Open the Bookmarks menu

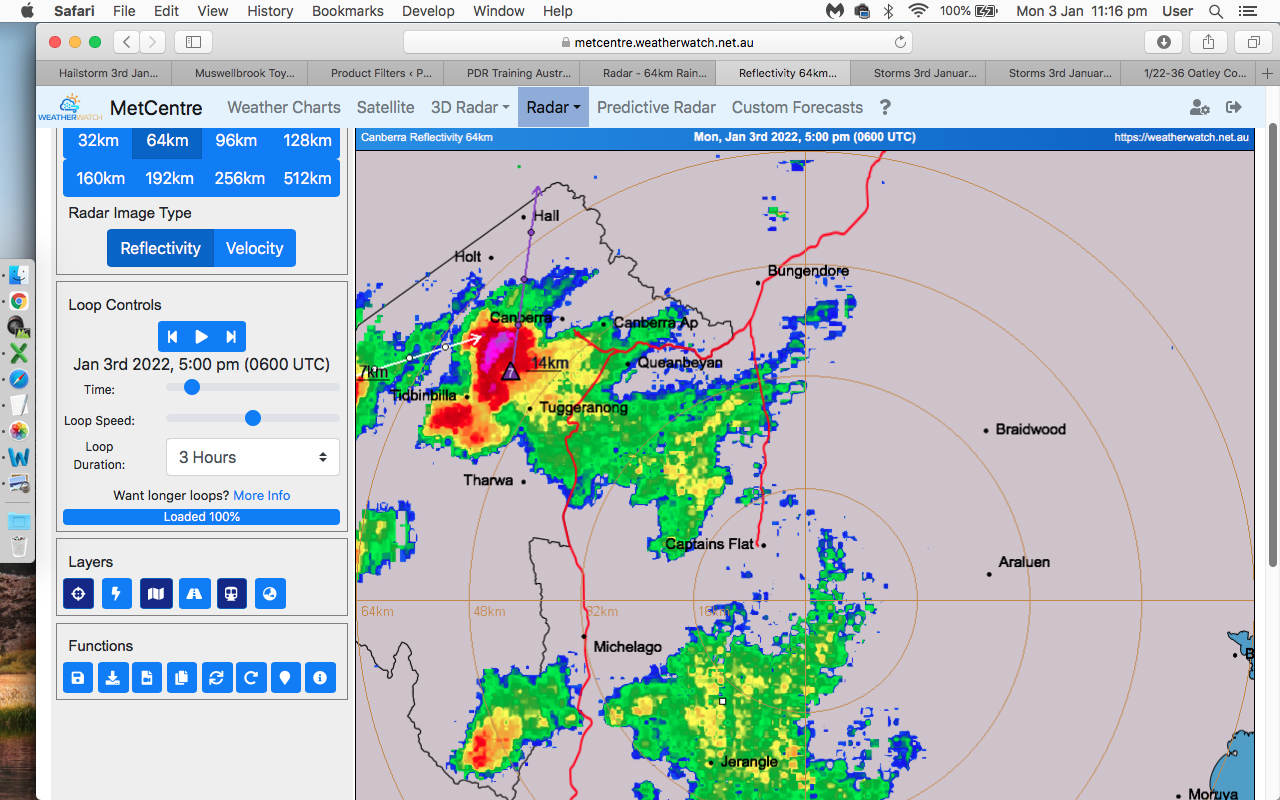click(x=347, y=11)
